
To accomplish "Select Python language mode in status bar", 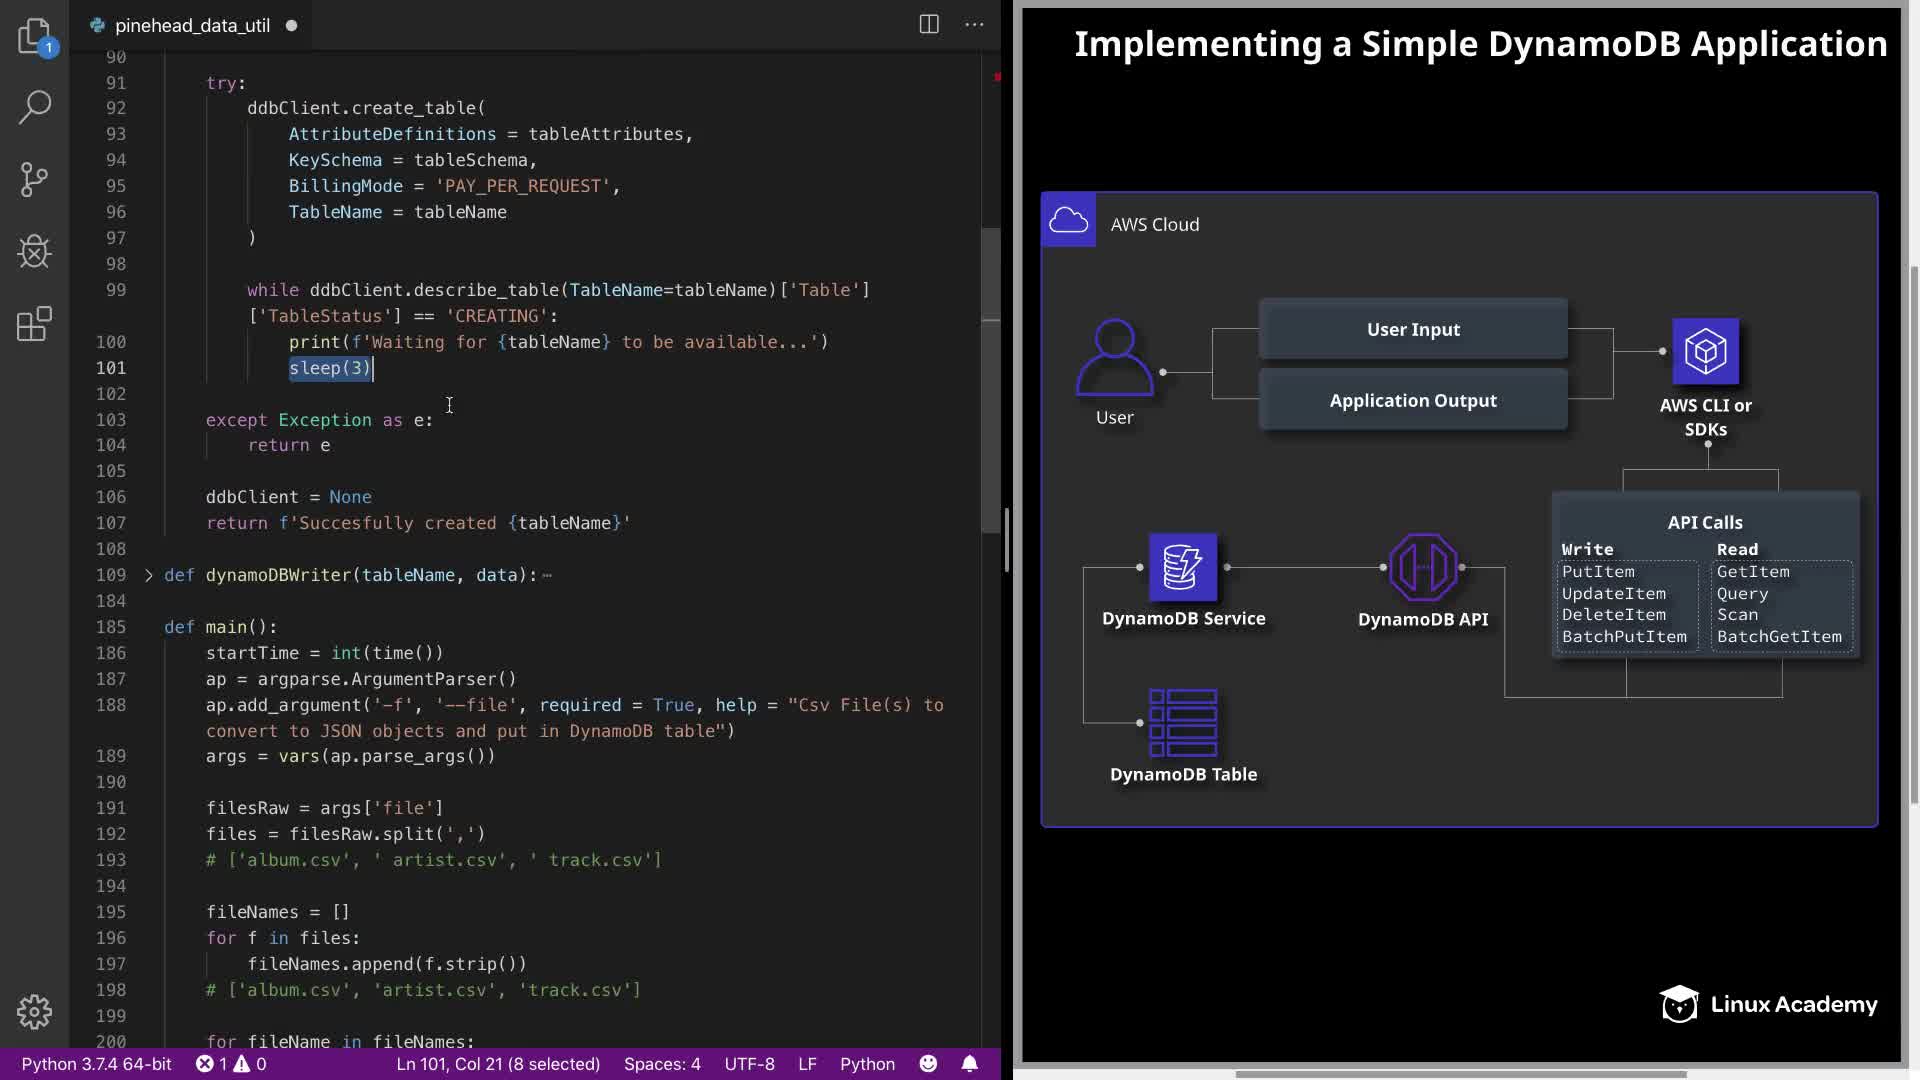I will pyautogui.click(x=867, y=1064).
